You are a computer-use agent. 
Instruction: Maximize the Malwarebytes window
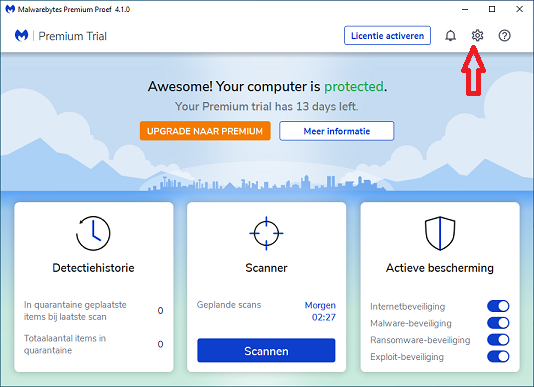coord(492,9)
